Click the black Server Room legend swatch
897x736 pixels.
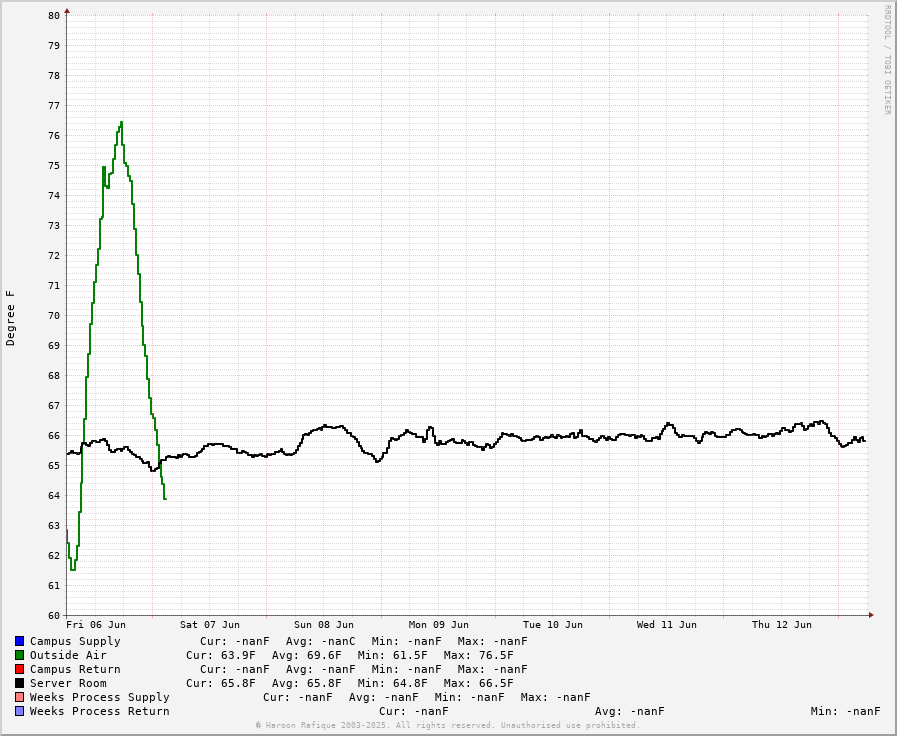19,683
